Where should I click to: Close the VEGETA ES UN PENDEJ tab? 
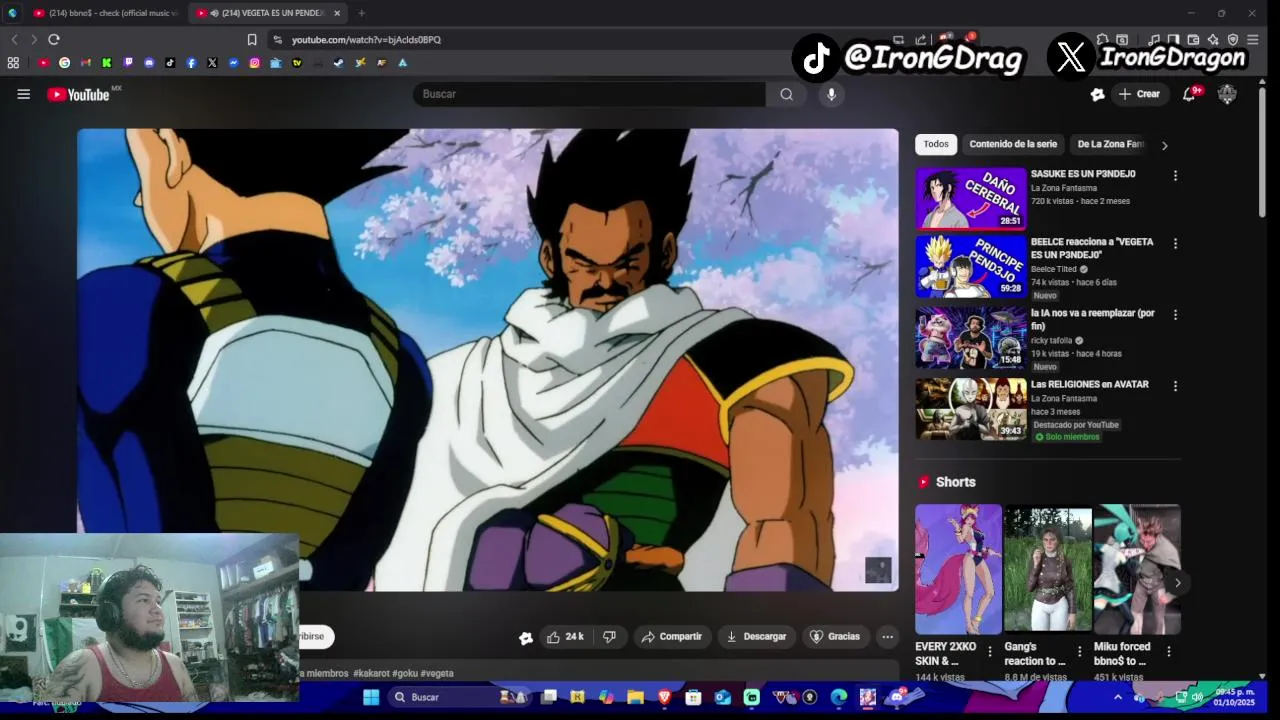337,13
